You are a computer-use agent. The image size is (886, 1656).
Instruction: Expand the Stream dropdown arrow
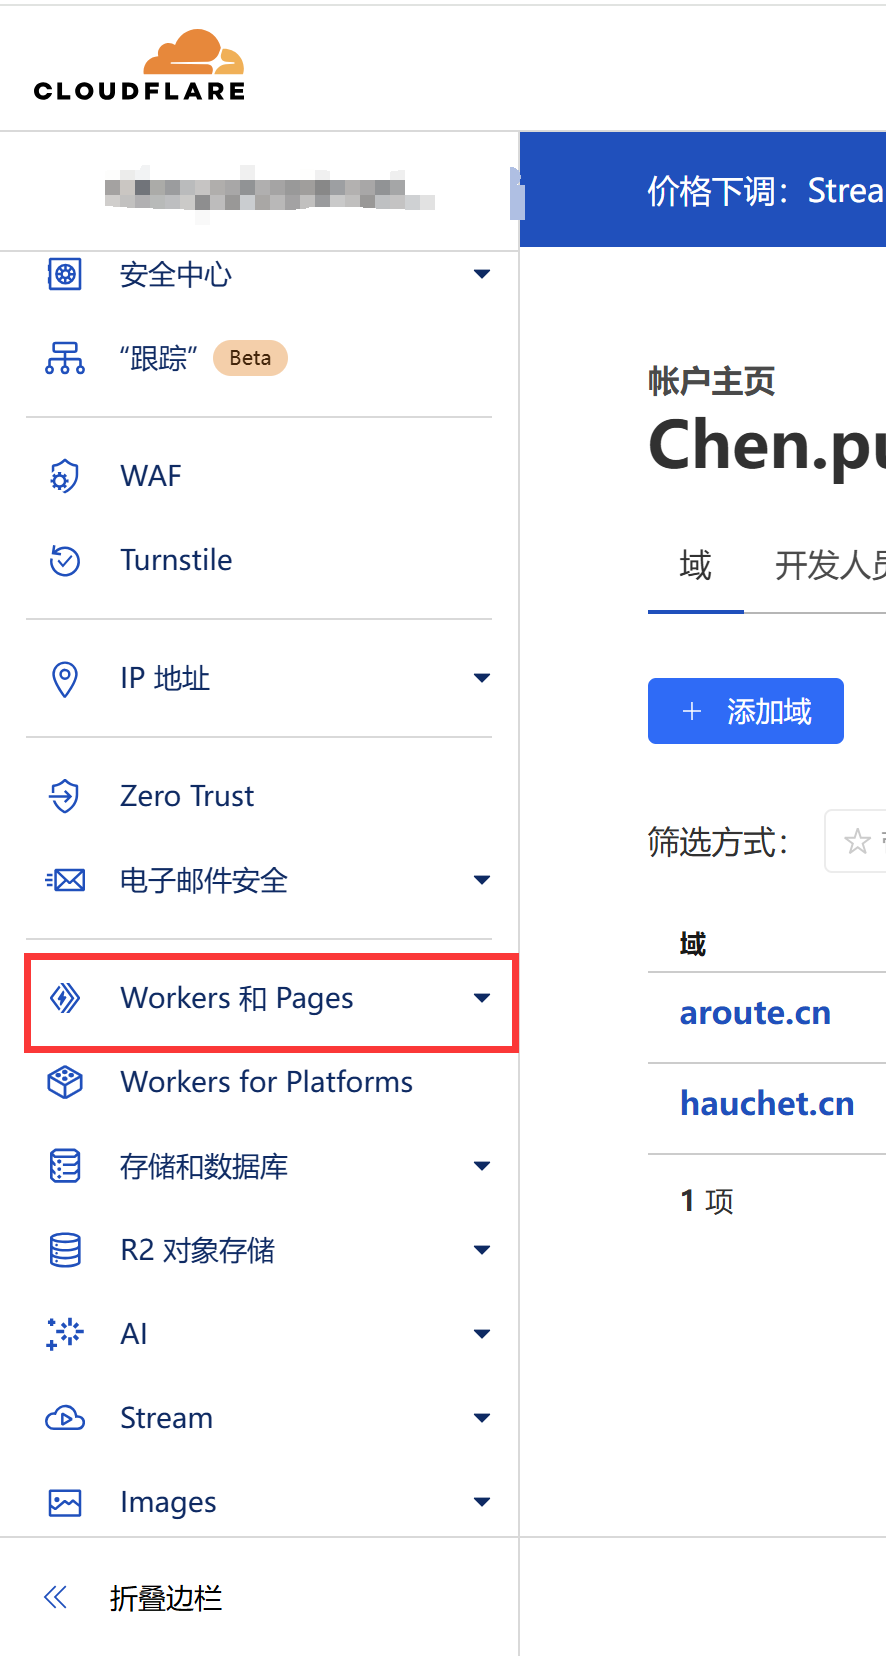(x=482, y=1418)
